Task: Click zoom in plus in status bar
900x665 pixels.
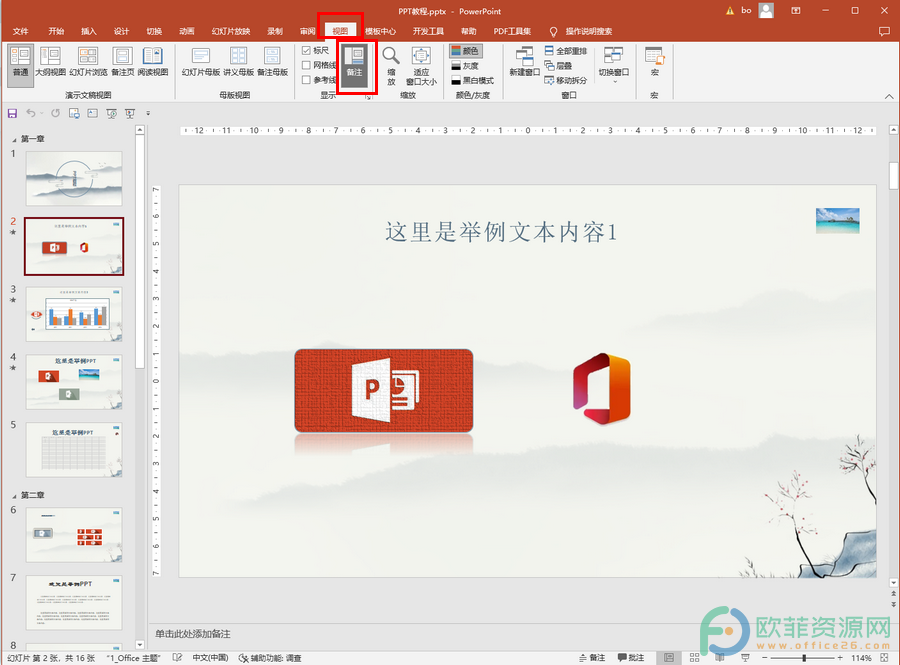Action: pyautogui.click(x=840, y=658)
